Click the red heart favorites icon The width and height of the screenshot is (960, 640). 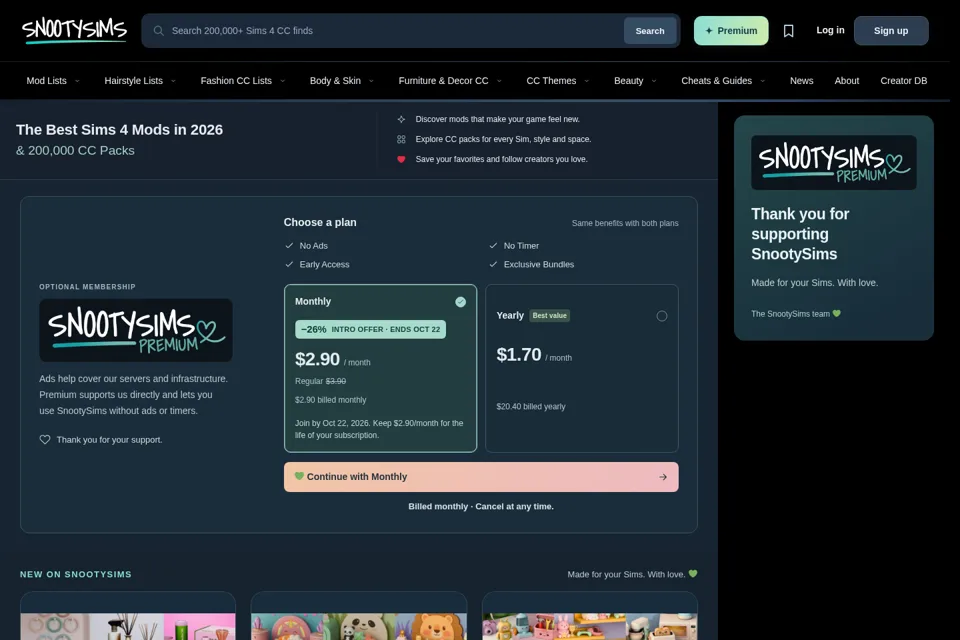[401, 159]
